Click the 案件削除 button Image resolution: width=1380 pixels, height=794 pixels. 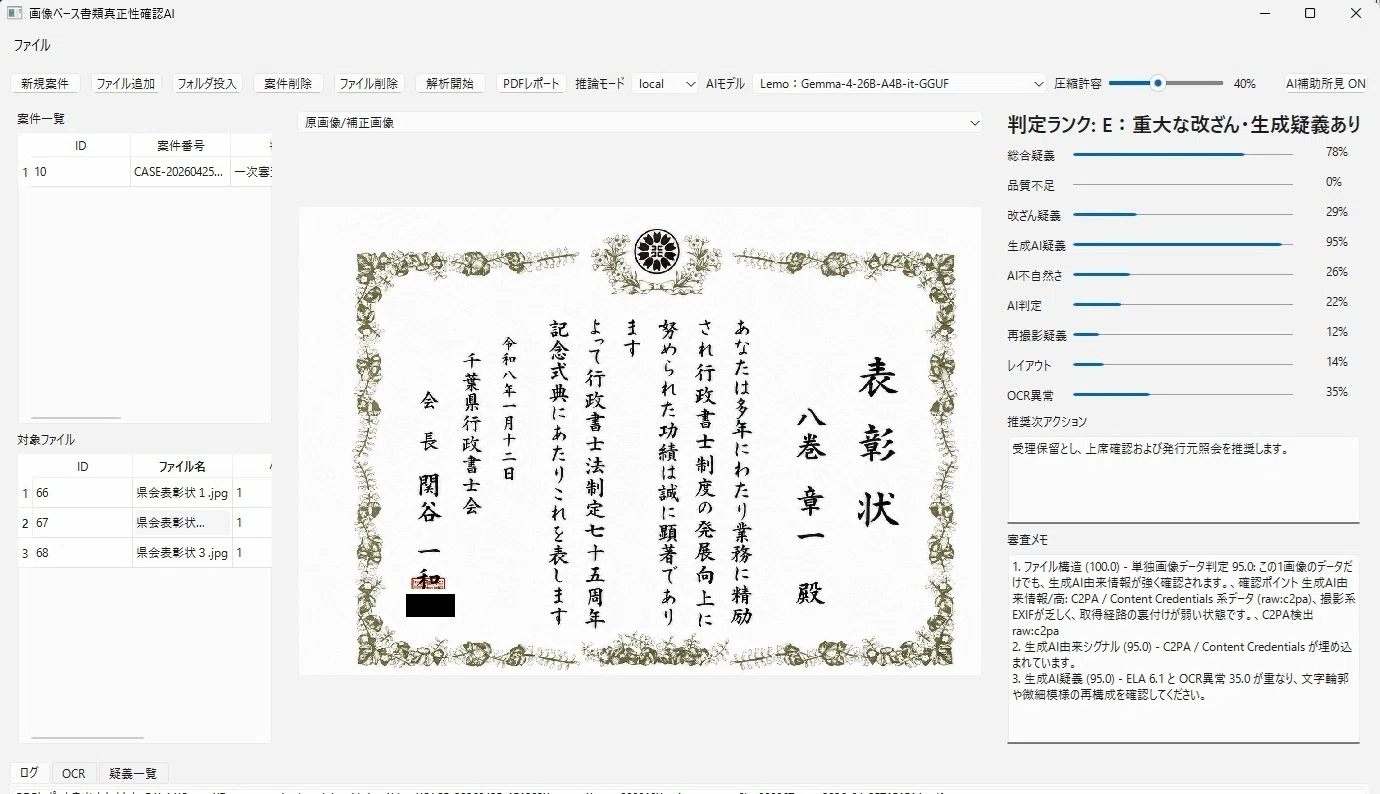[x=288, y=84]
